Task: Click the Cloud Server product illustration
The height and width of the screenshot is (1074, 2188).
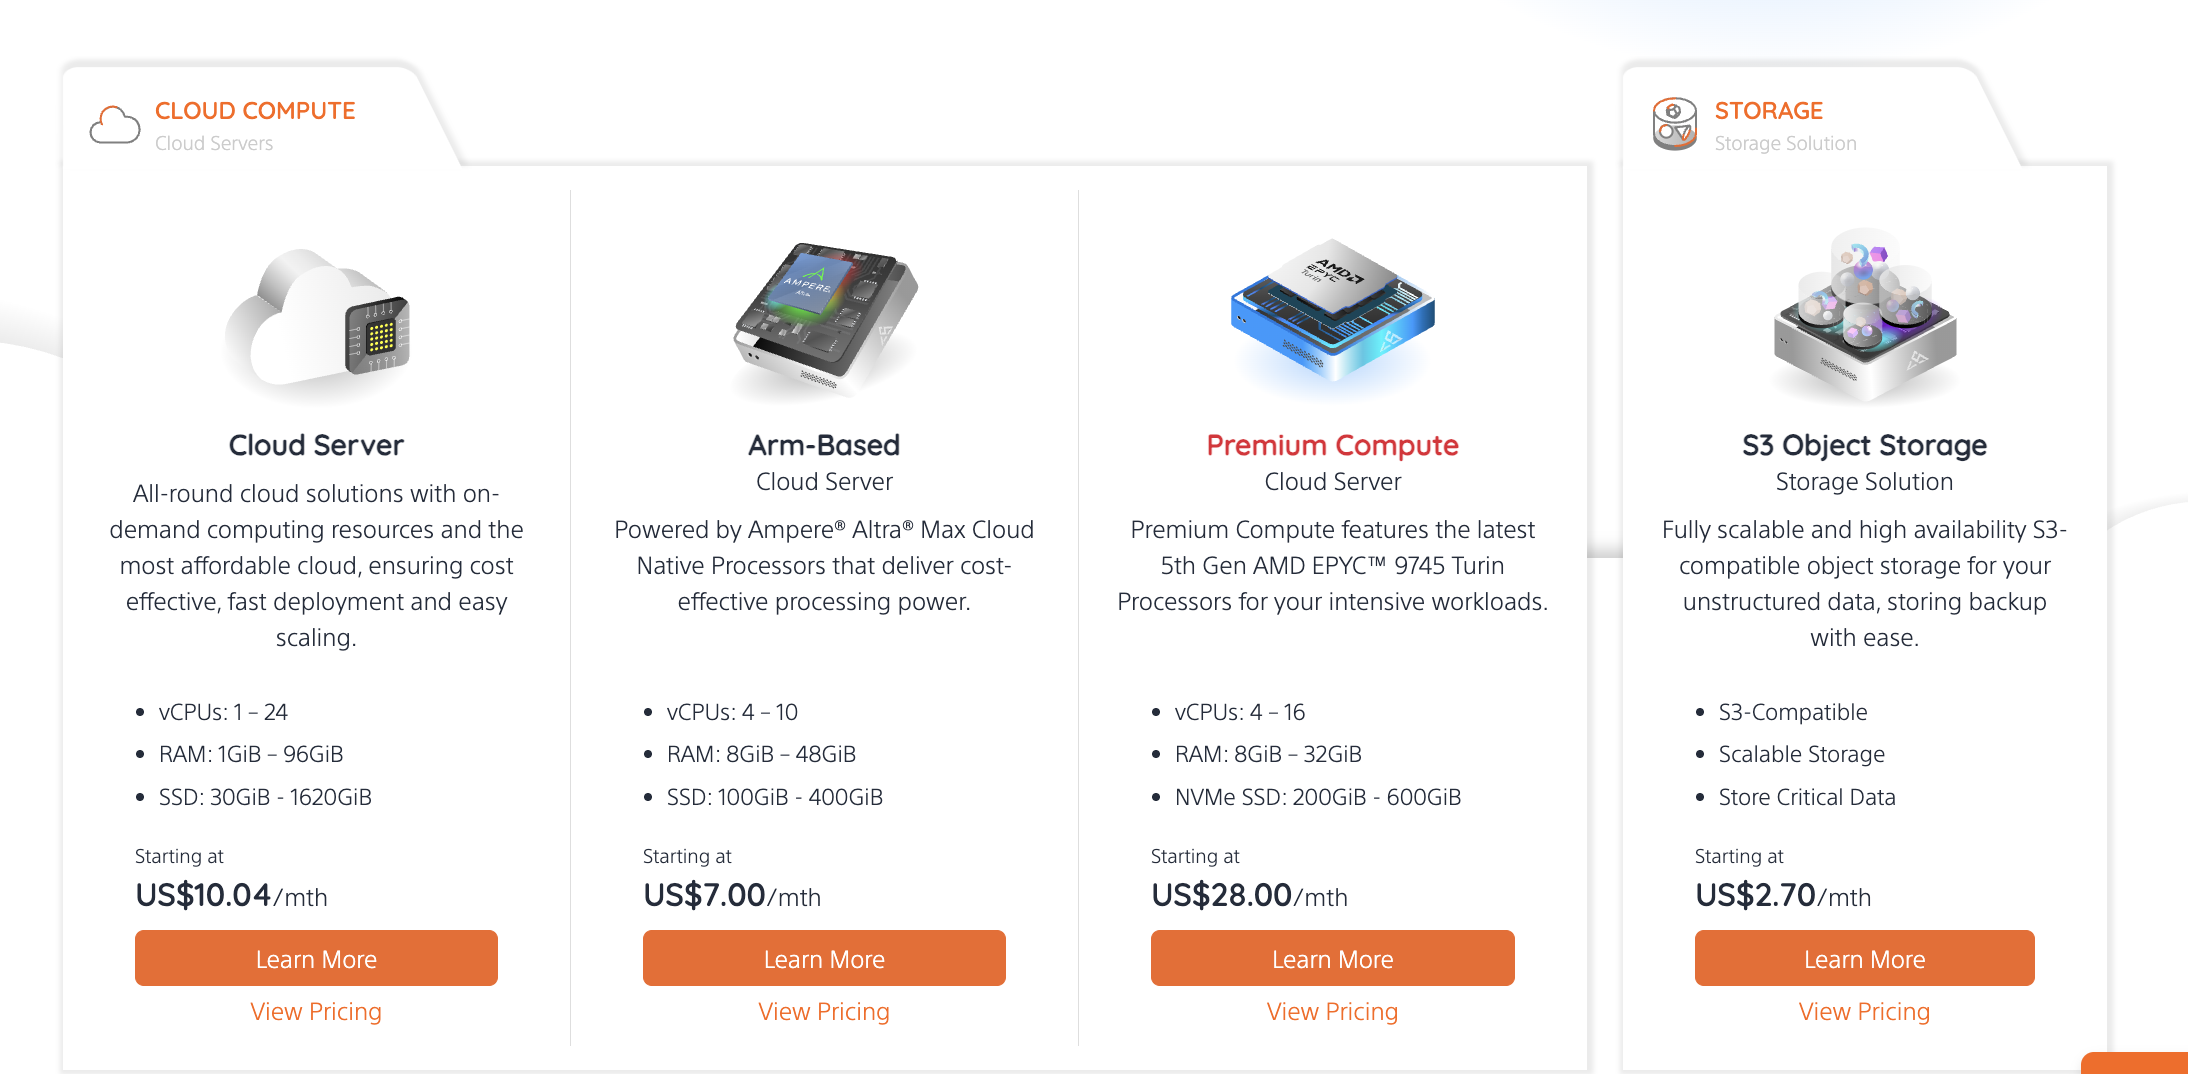Action: tap(318, 318)
